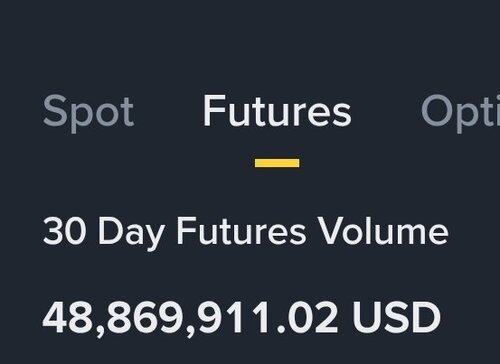Image resolution: width=500 pixels, height=364 pixels.
Task: Select the Futures tab
Action: click(x=277, y=111)
